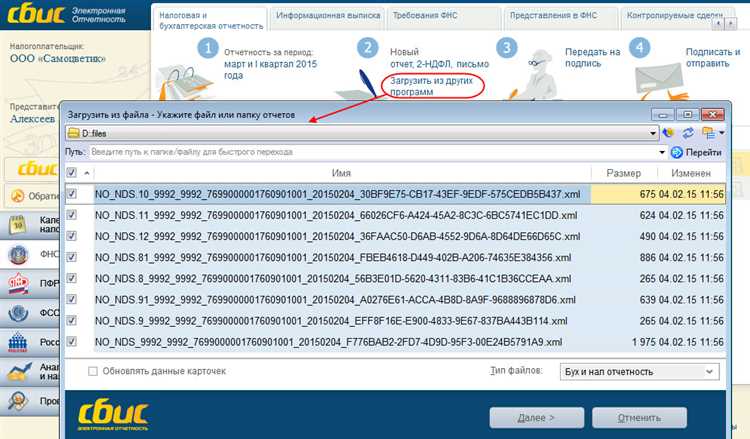Open the Требования ФНС tab

425,15
